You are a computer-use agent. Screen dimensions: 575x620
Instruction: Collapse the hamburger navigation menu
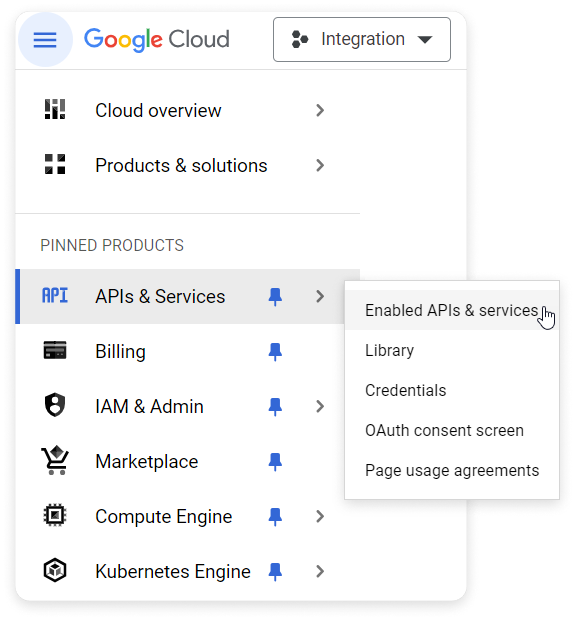[45, 40]
